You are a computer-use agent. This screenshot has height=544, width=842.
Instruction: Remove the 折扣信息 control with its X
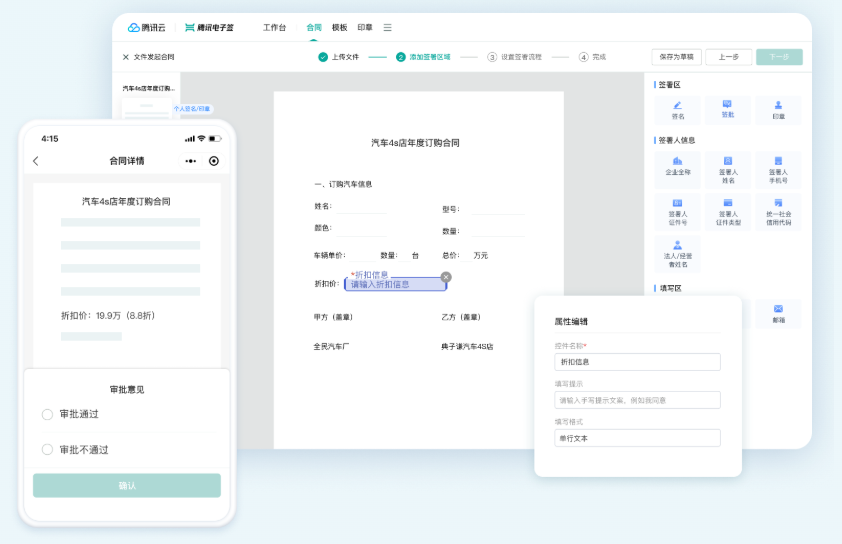point(446,277)
